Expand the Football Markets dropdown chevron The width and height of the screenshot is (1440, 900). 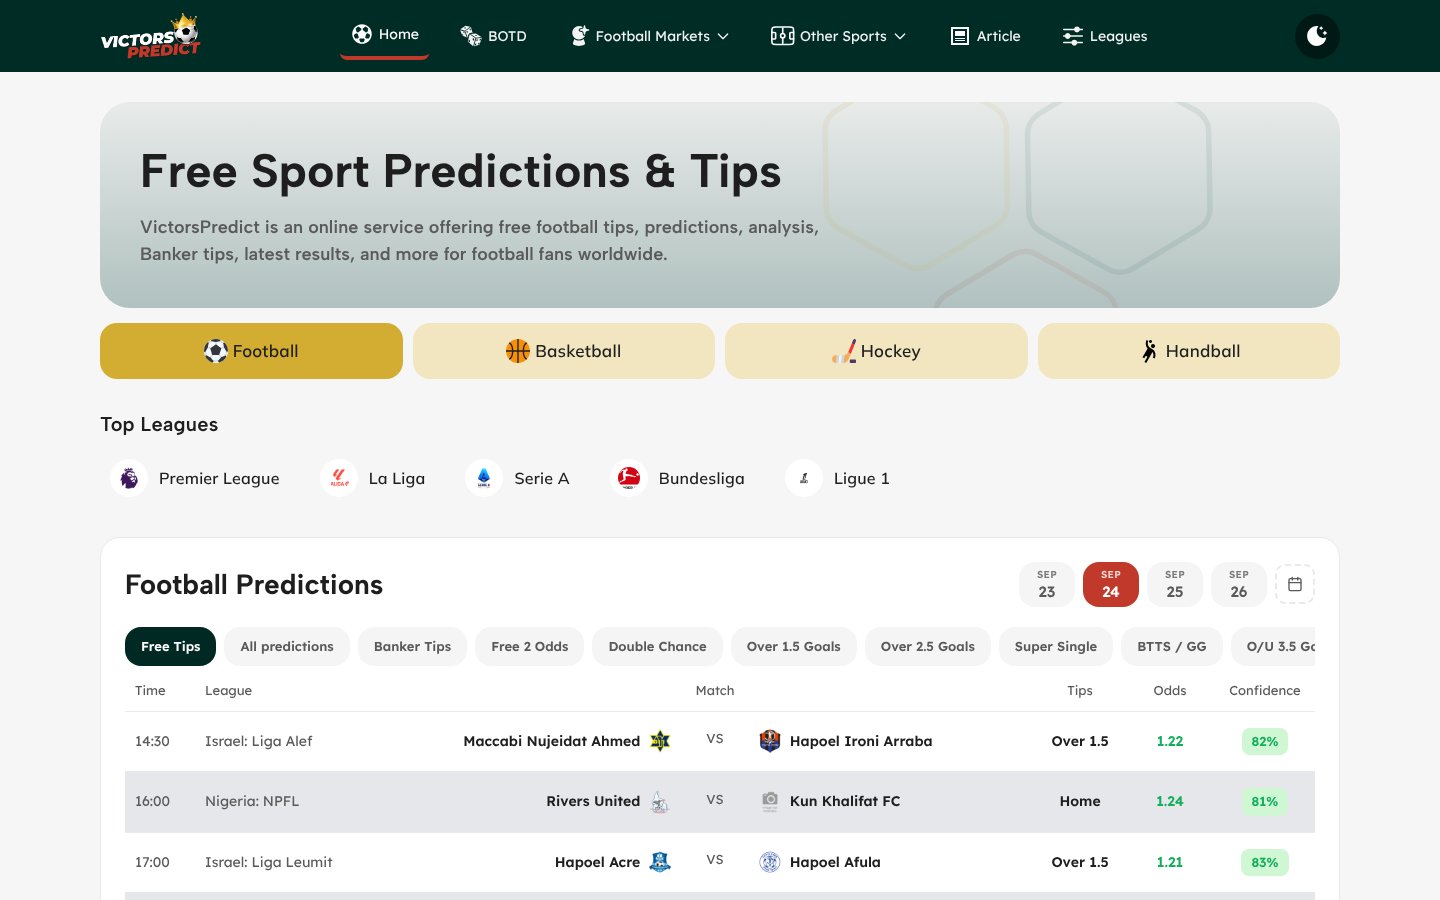pos(723,36)
